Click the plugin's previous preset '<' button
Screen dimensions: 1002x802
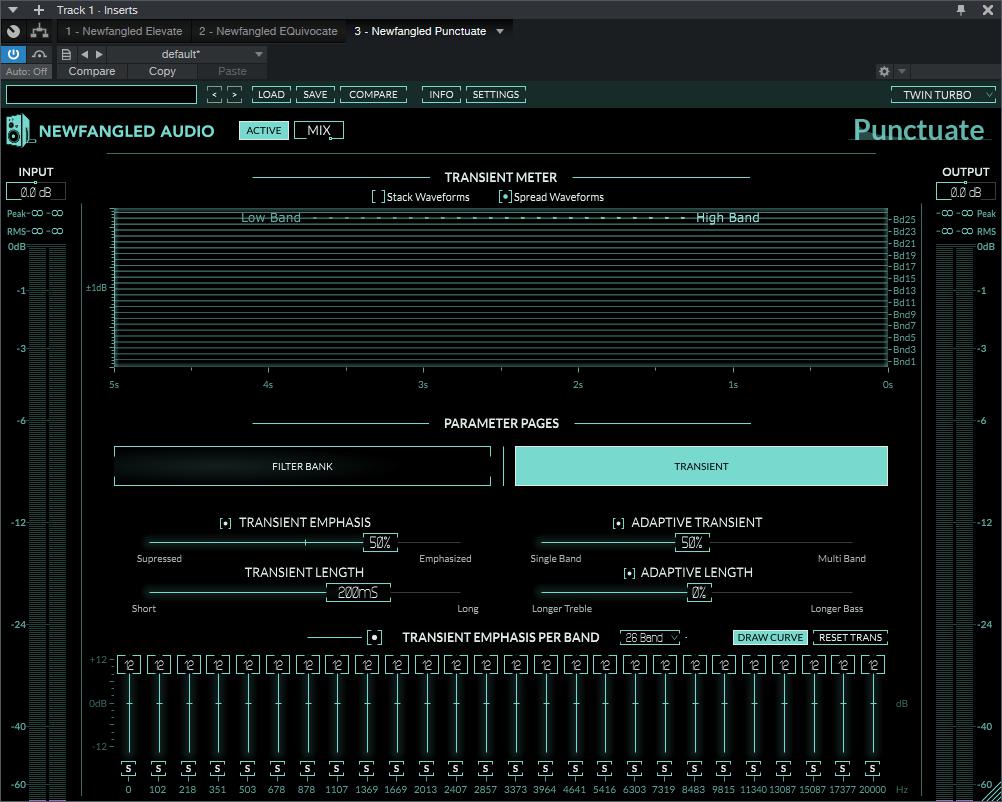[x=215, y=95]
